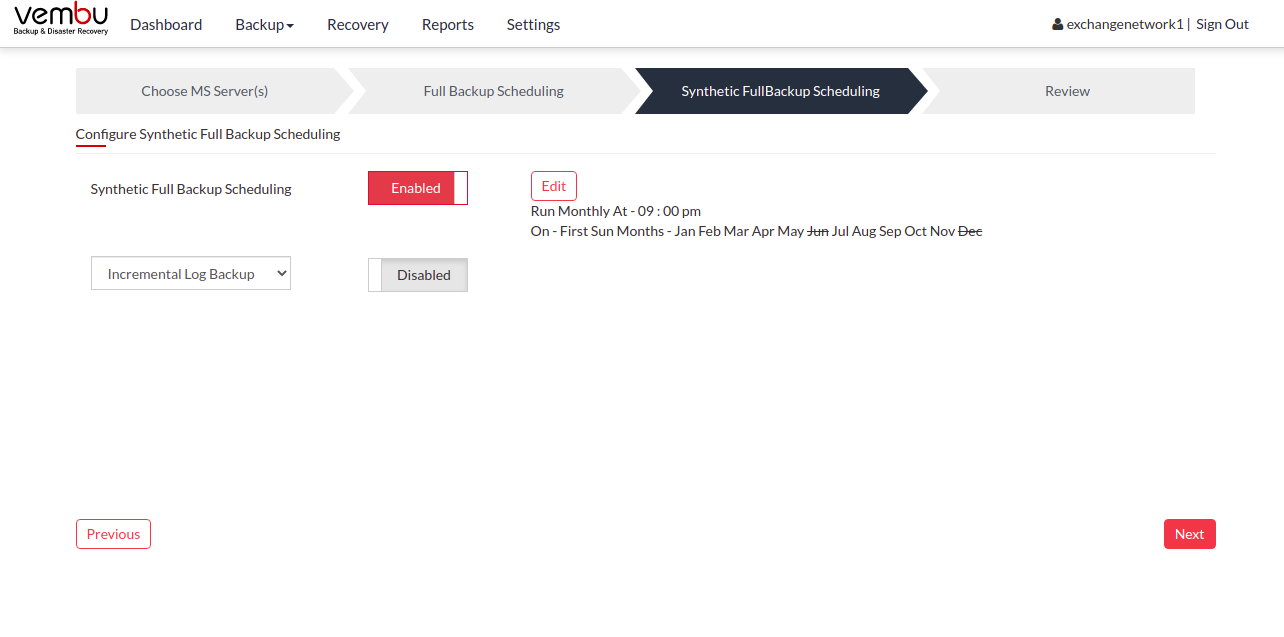Click the user profile icon beside exchangenetwork1
Viewport: 1284px width, 637px height.
tap(1057, 24)
